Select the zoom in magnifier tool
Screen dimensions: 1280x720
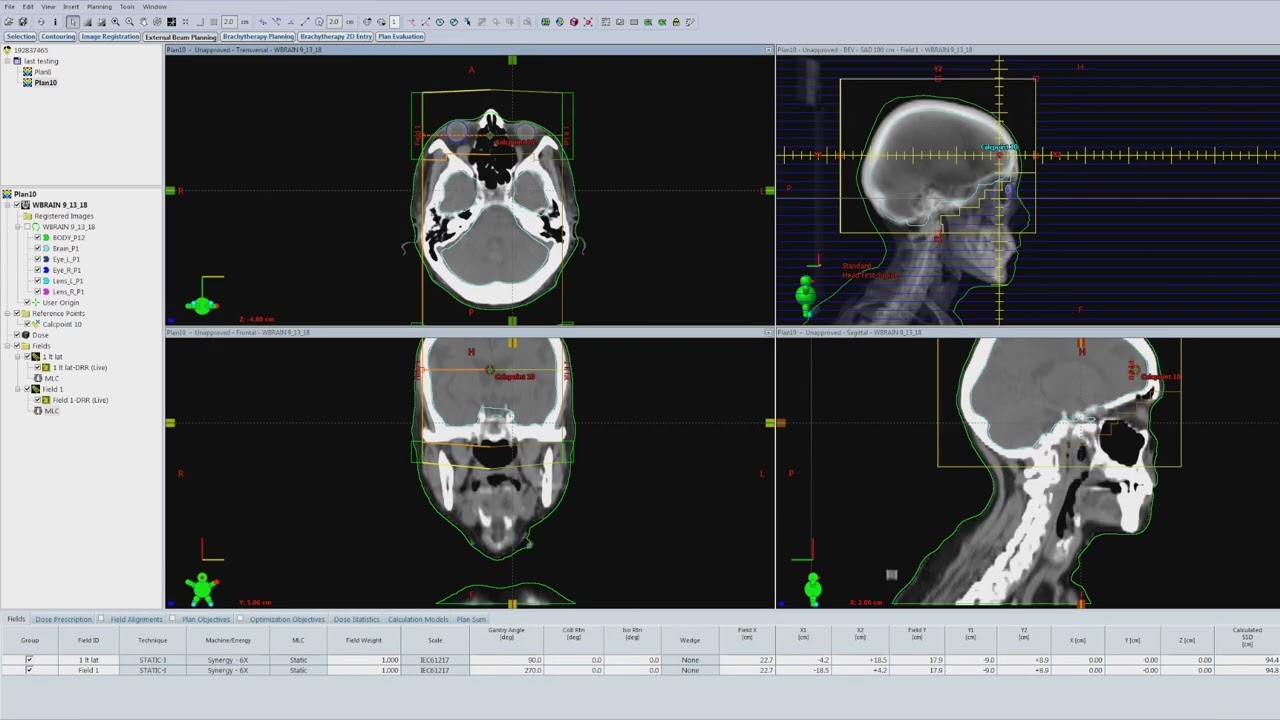pos(115,21)
